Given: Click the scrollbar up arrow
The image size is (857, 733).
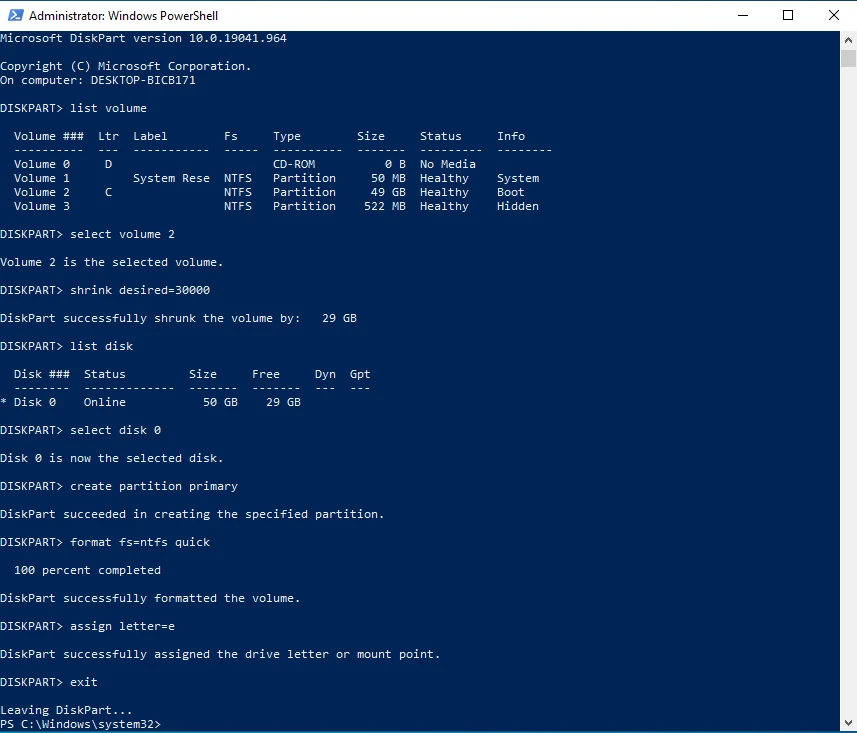Looking at the screenshot, I should [848, 39].
